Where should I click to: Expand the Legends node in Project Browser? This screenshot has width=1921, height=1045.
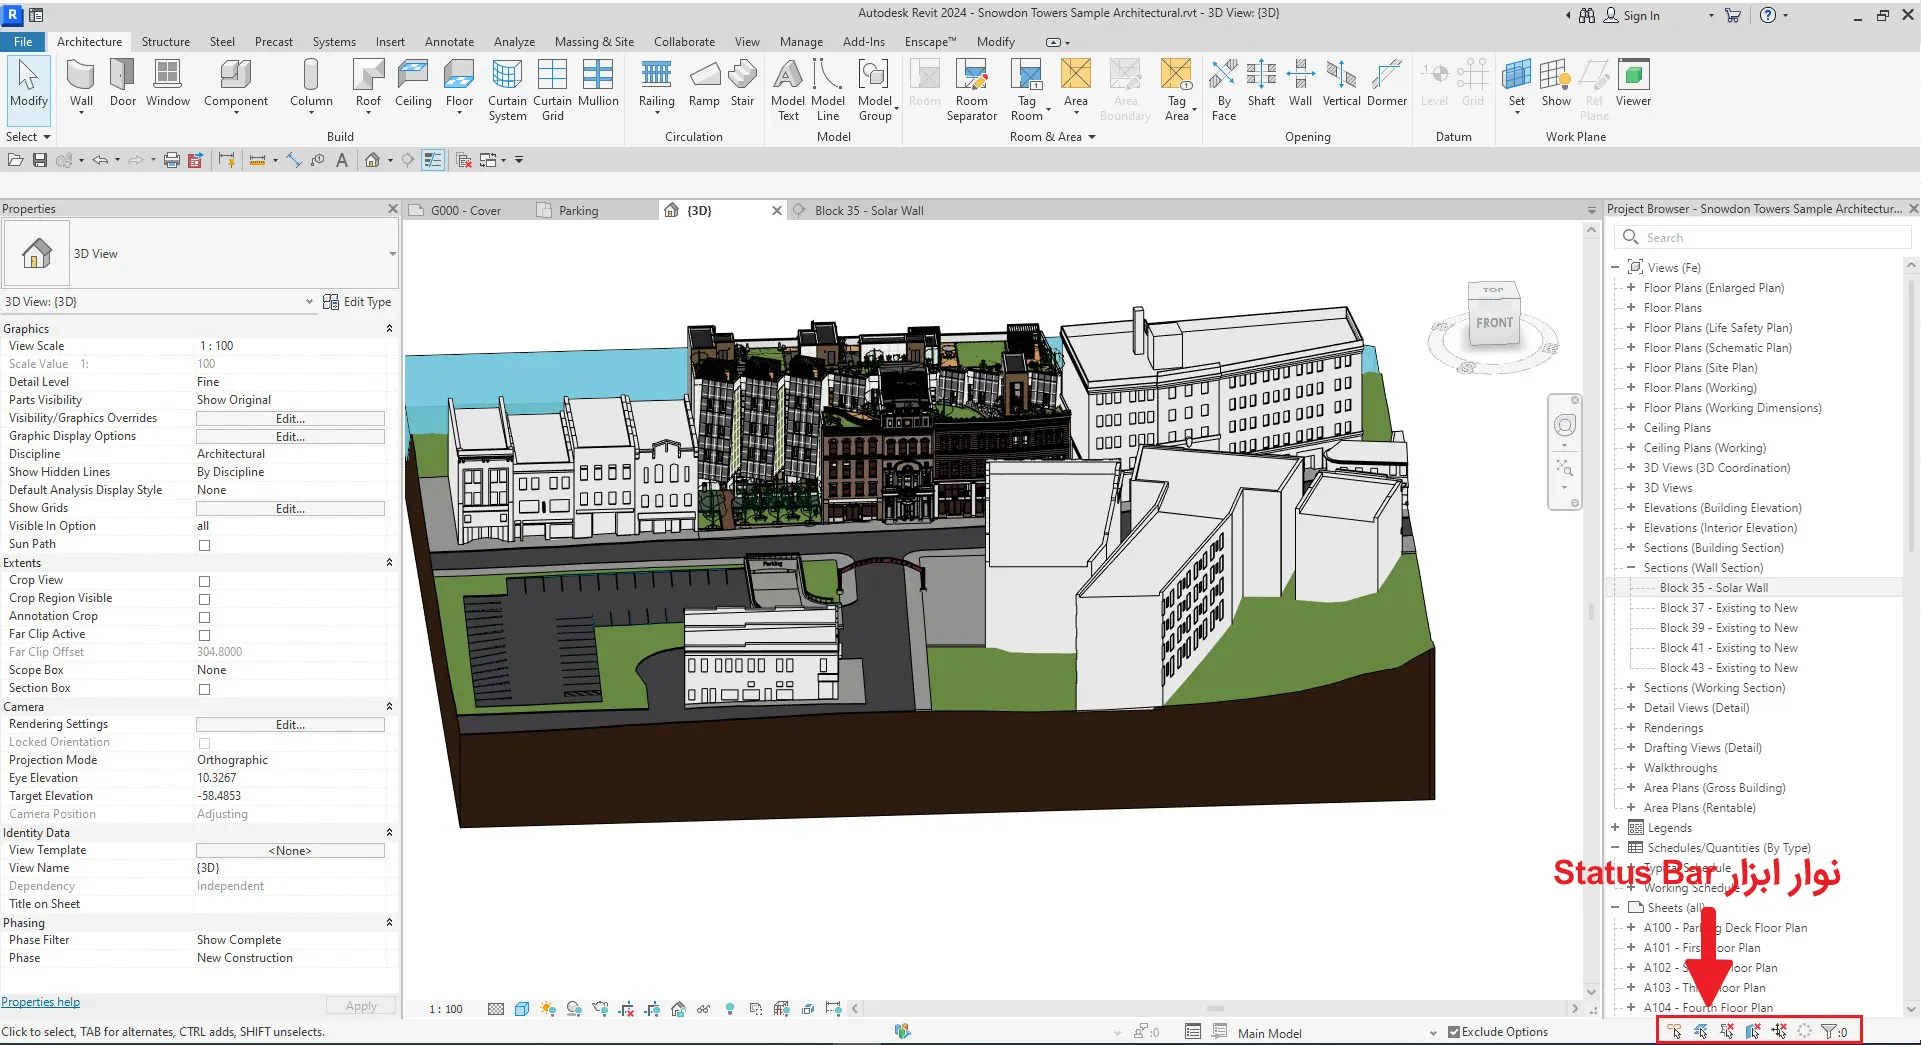pos(1615,828)
